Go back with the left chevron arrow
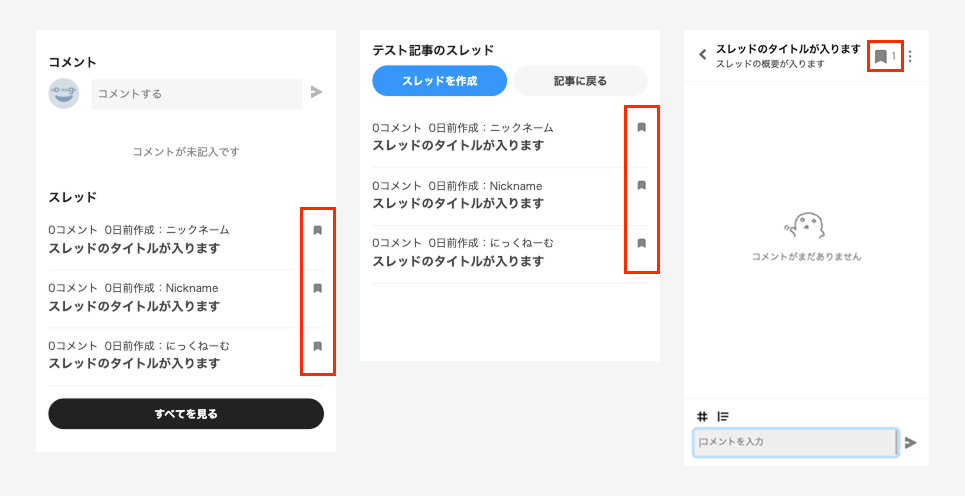Screen dimensions: 965x496 click(x=702, y=55)
